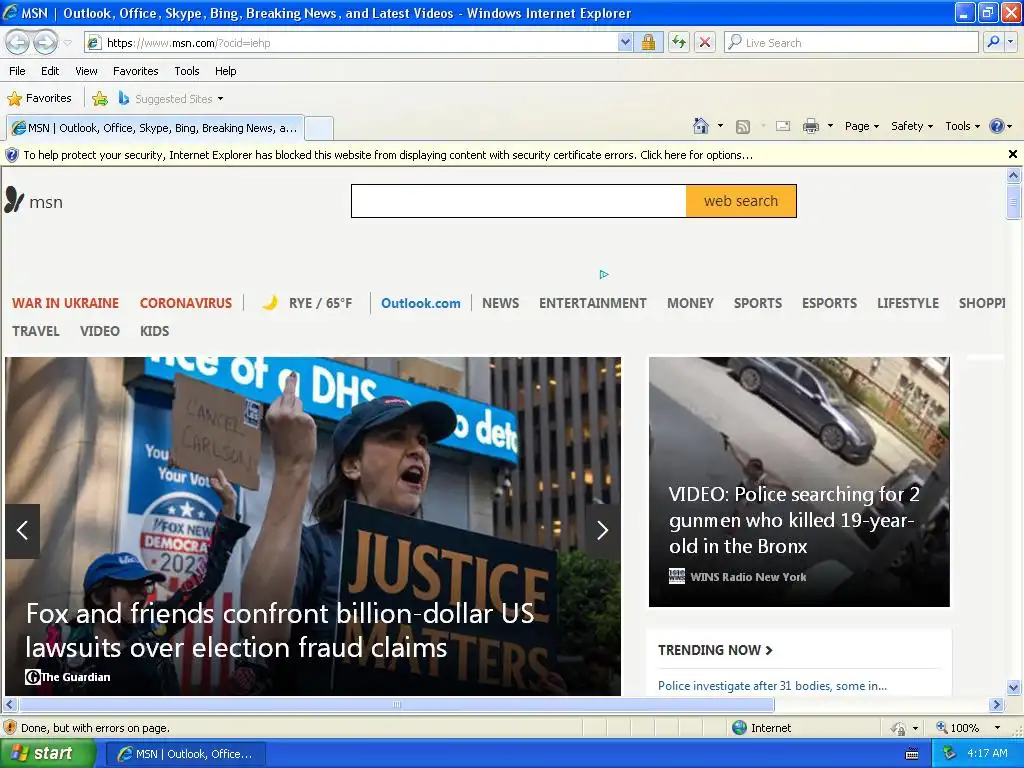Click the browser Forward arrow button
Viewport: 1024px width, 768px height.
pyautogui.click(x=45, y=43)
